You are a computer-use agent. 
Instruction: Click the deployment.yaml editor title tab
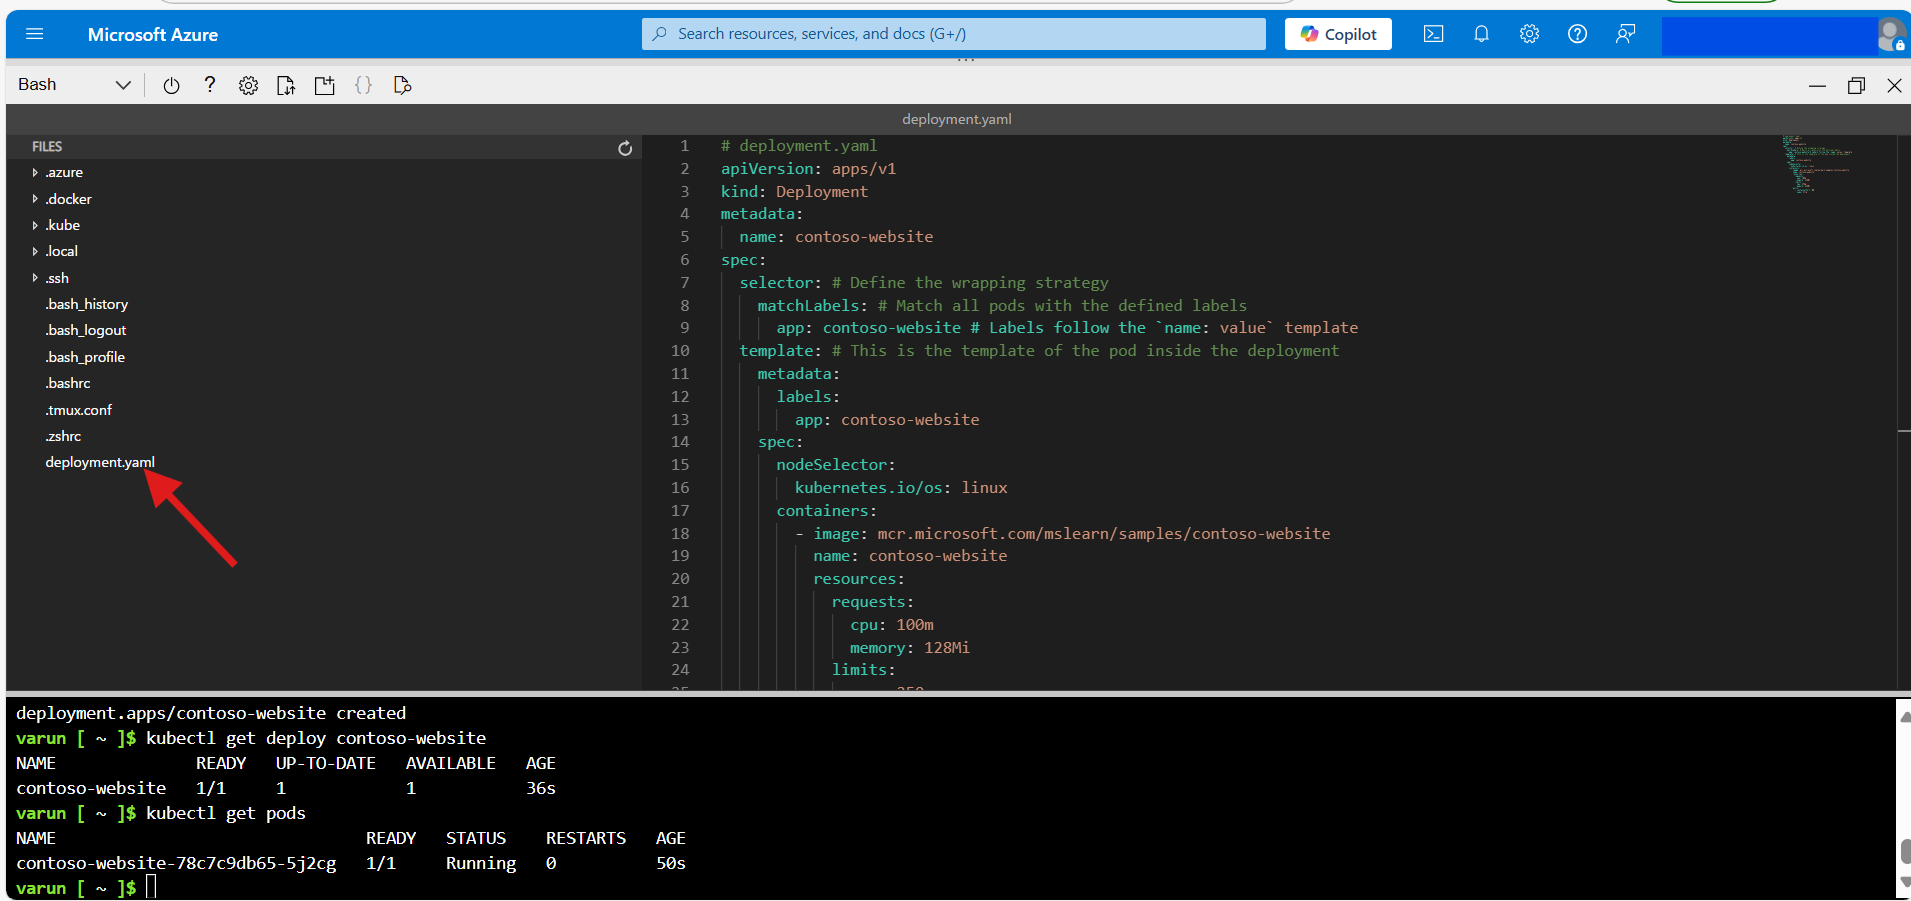tap(956, 119)
